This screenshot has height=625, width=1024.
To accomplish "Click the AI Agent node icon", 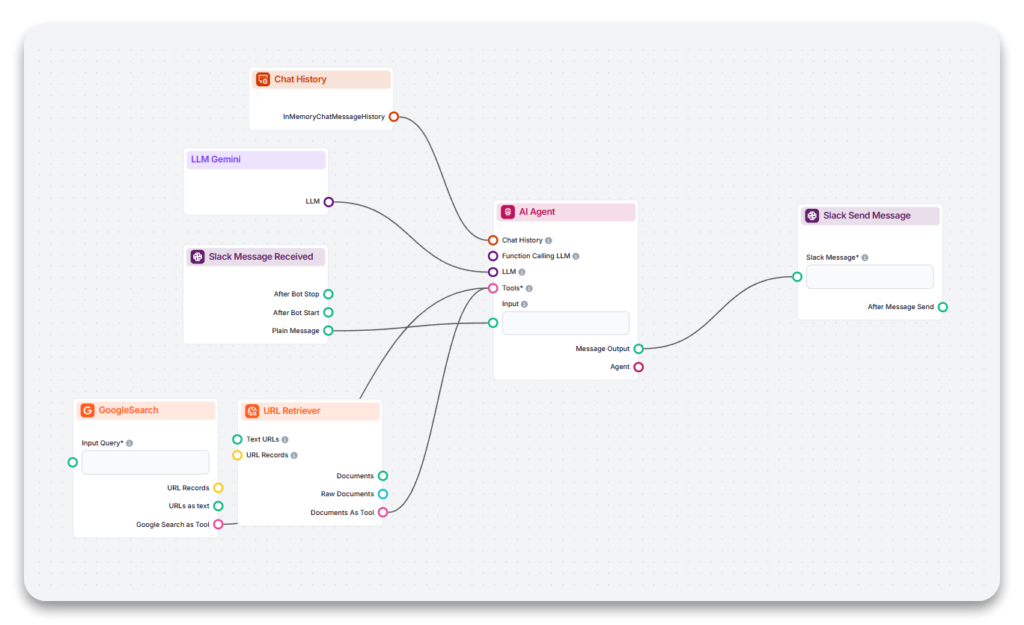I will coord(507,212).
